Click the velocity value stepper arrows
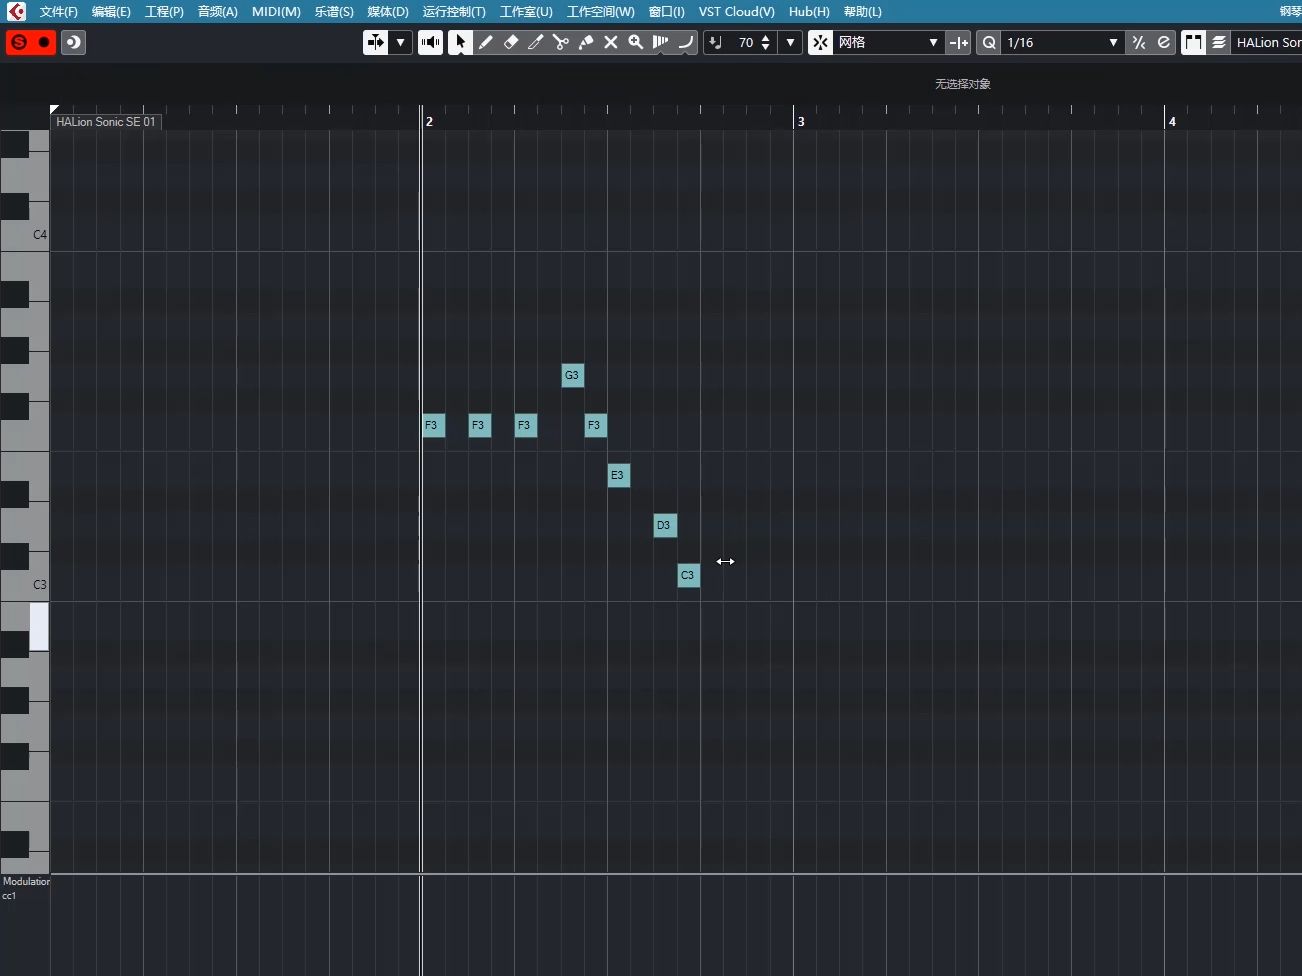Image resolution: width=1302 pixels, height=976 pixels. (766, 43)
